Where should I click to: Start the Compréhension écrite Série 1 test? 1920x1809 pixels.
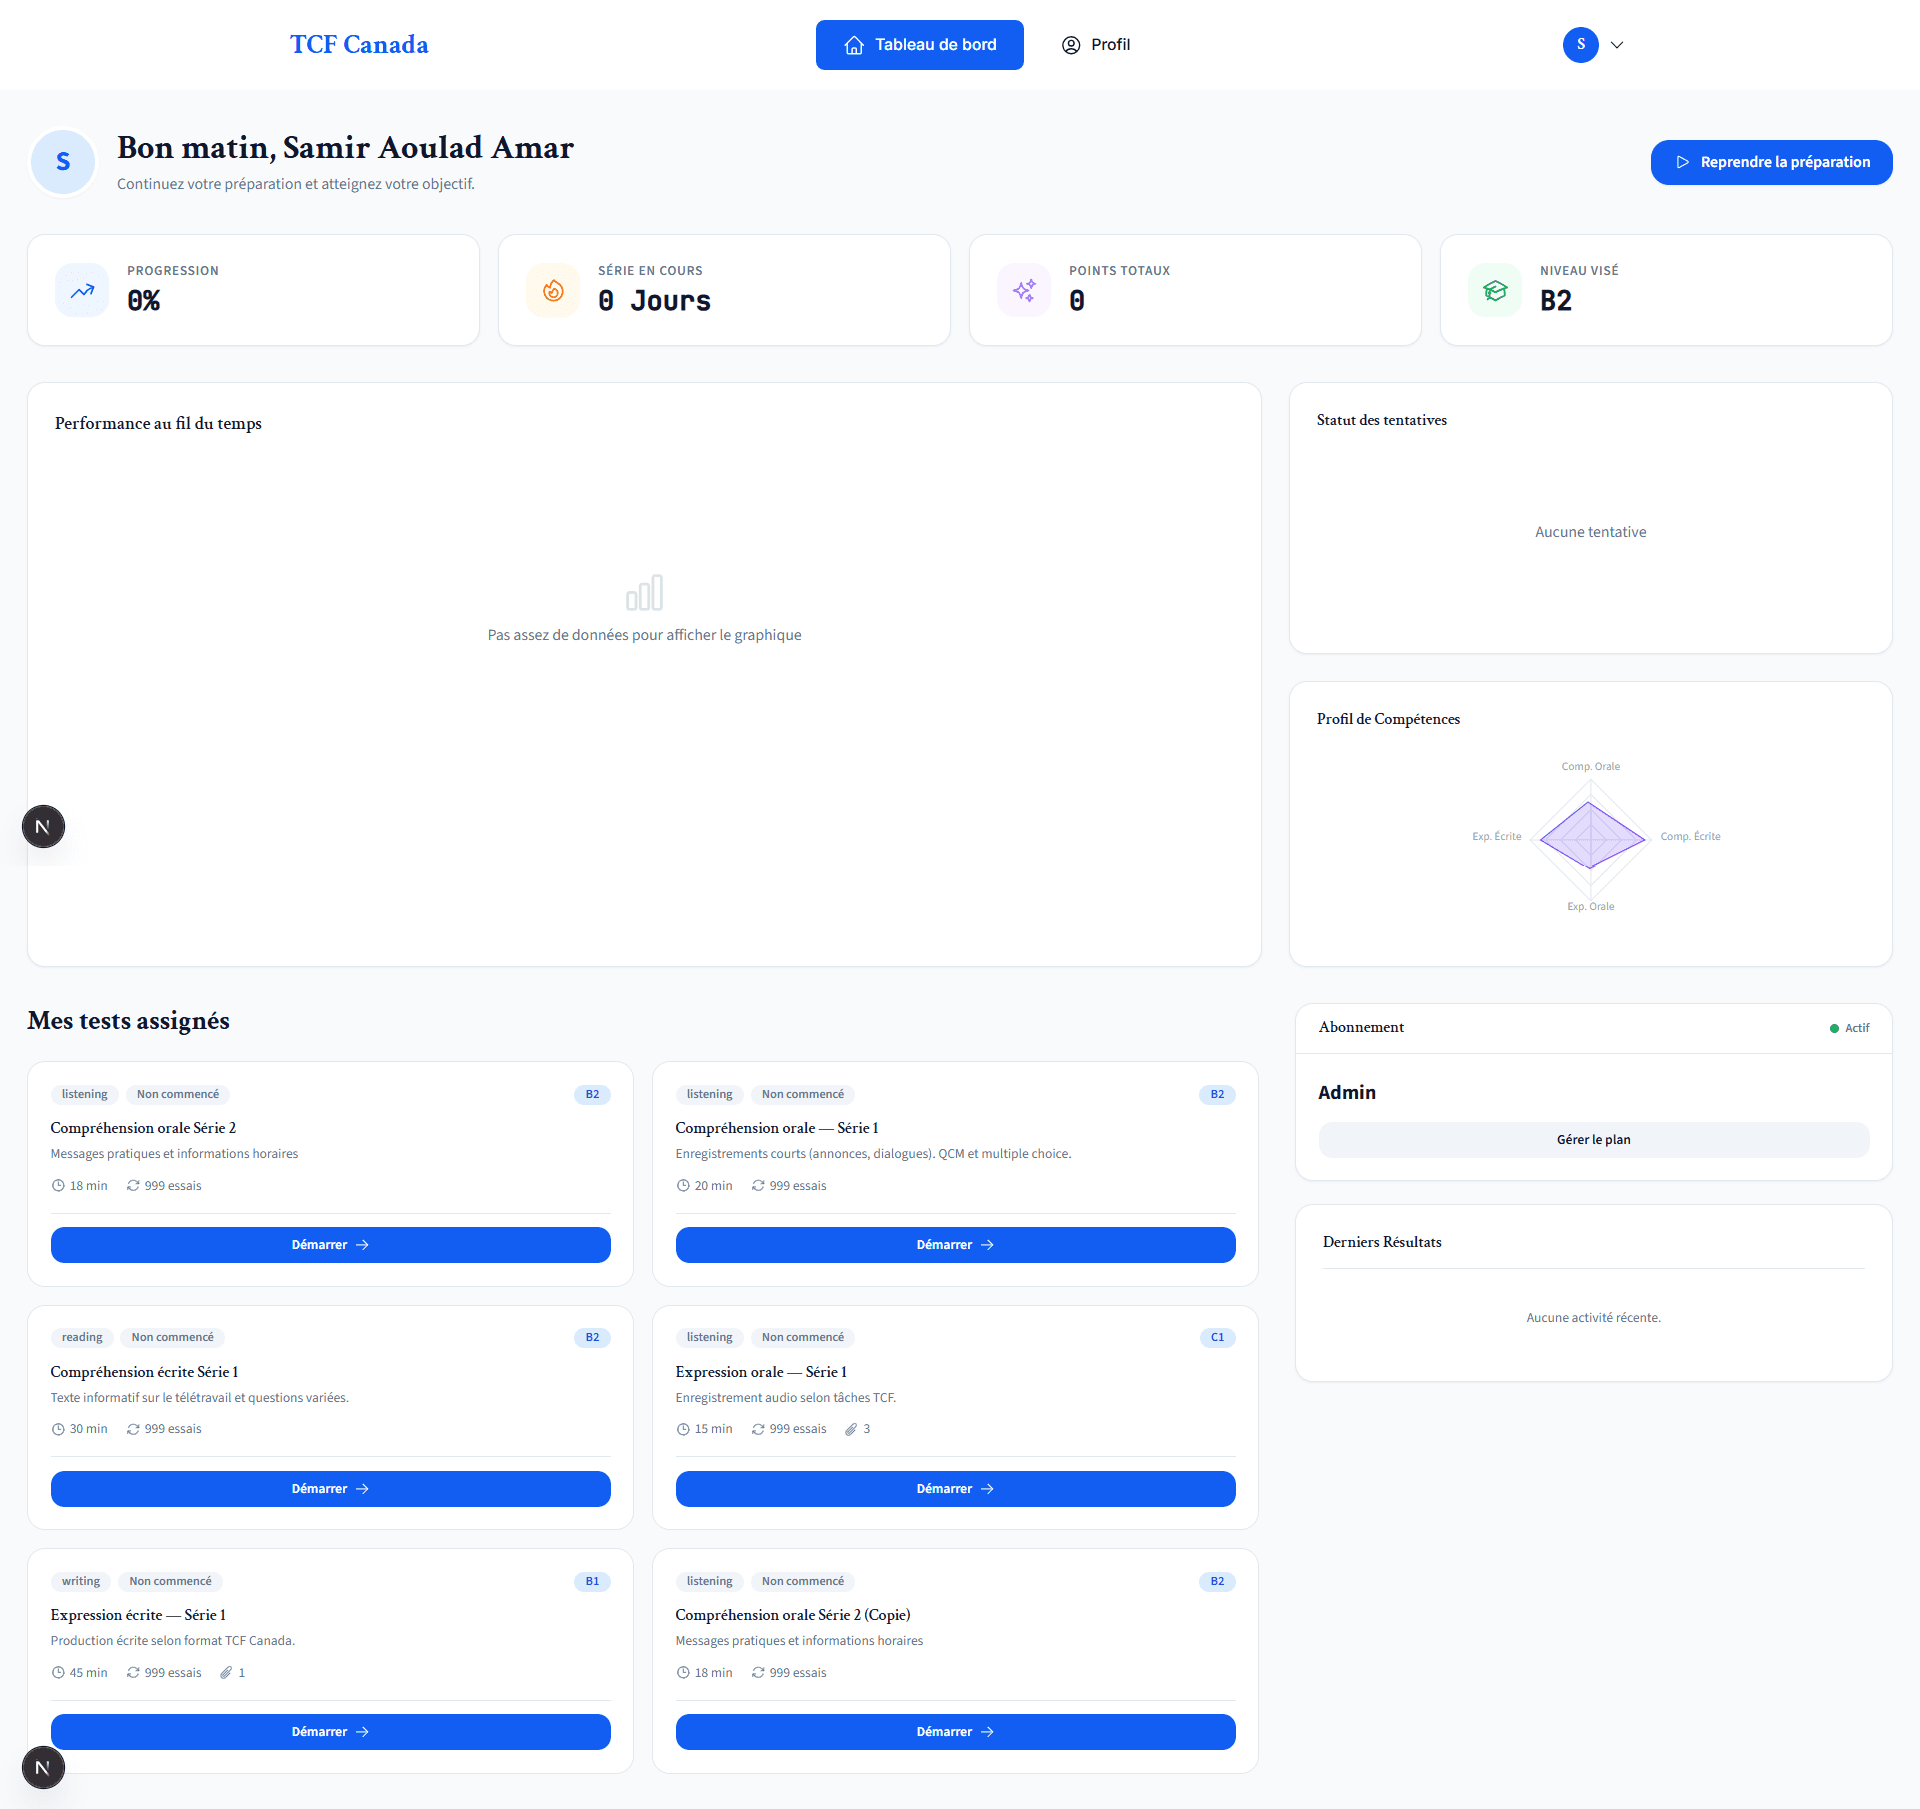331,1489
